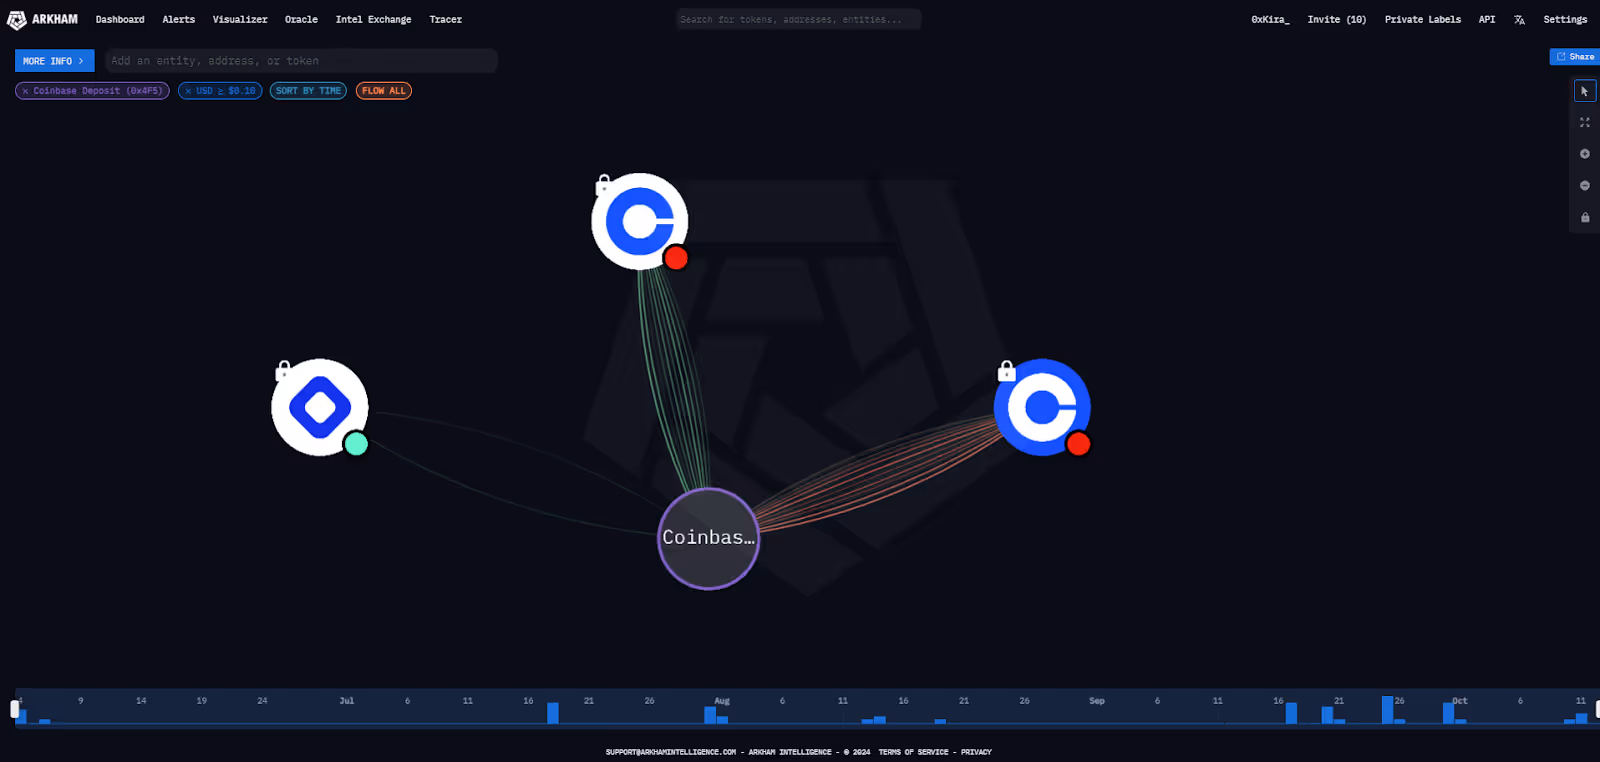Click the timeline bar near the Jul 16 mark

click(553, 713)
